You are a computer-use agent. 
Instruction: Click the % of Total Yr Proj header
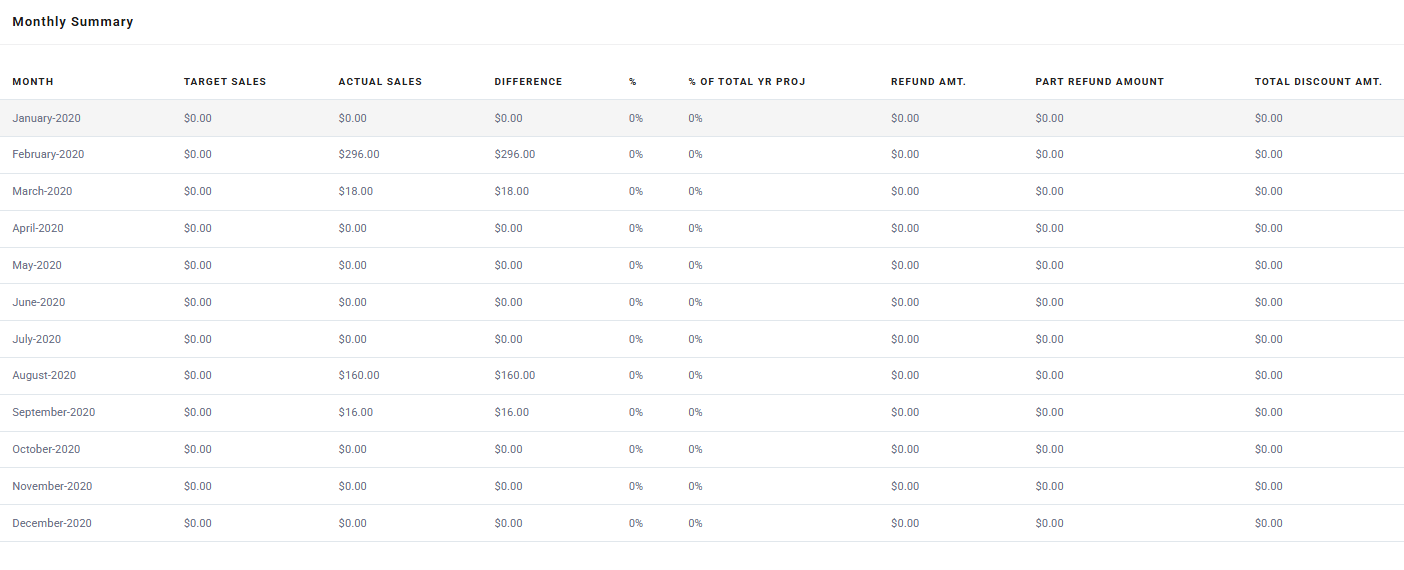click(x=747, y=82)
